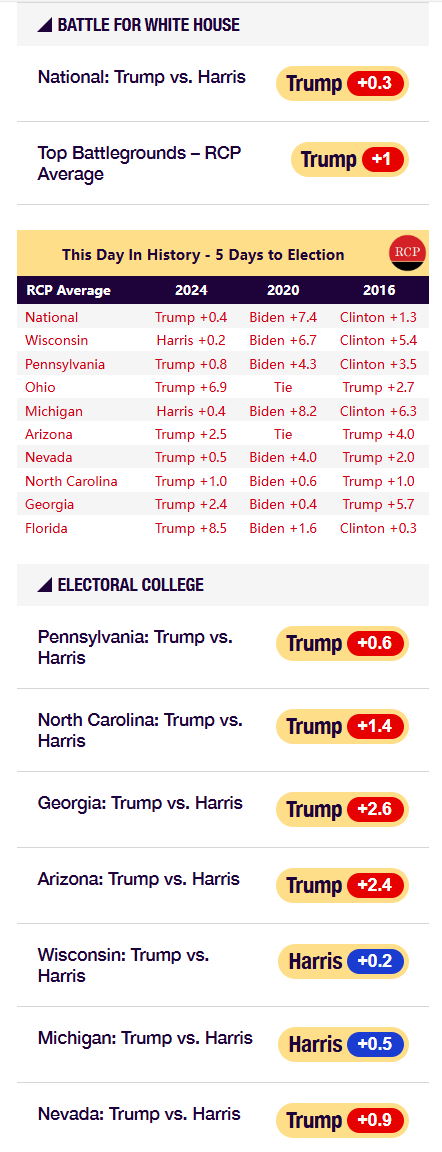The height and width of the screenshot is (1152, 442).
Task: Click Trump +6.9 Ohio 2024 value
Action: (191, 387)
